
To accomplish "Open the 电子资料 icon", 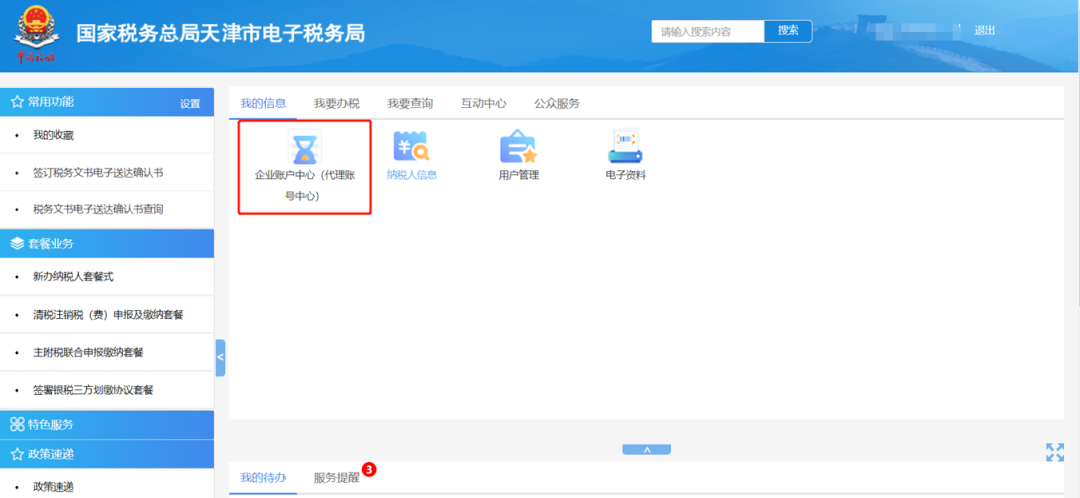I will (625, 148).
